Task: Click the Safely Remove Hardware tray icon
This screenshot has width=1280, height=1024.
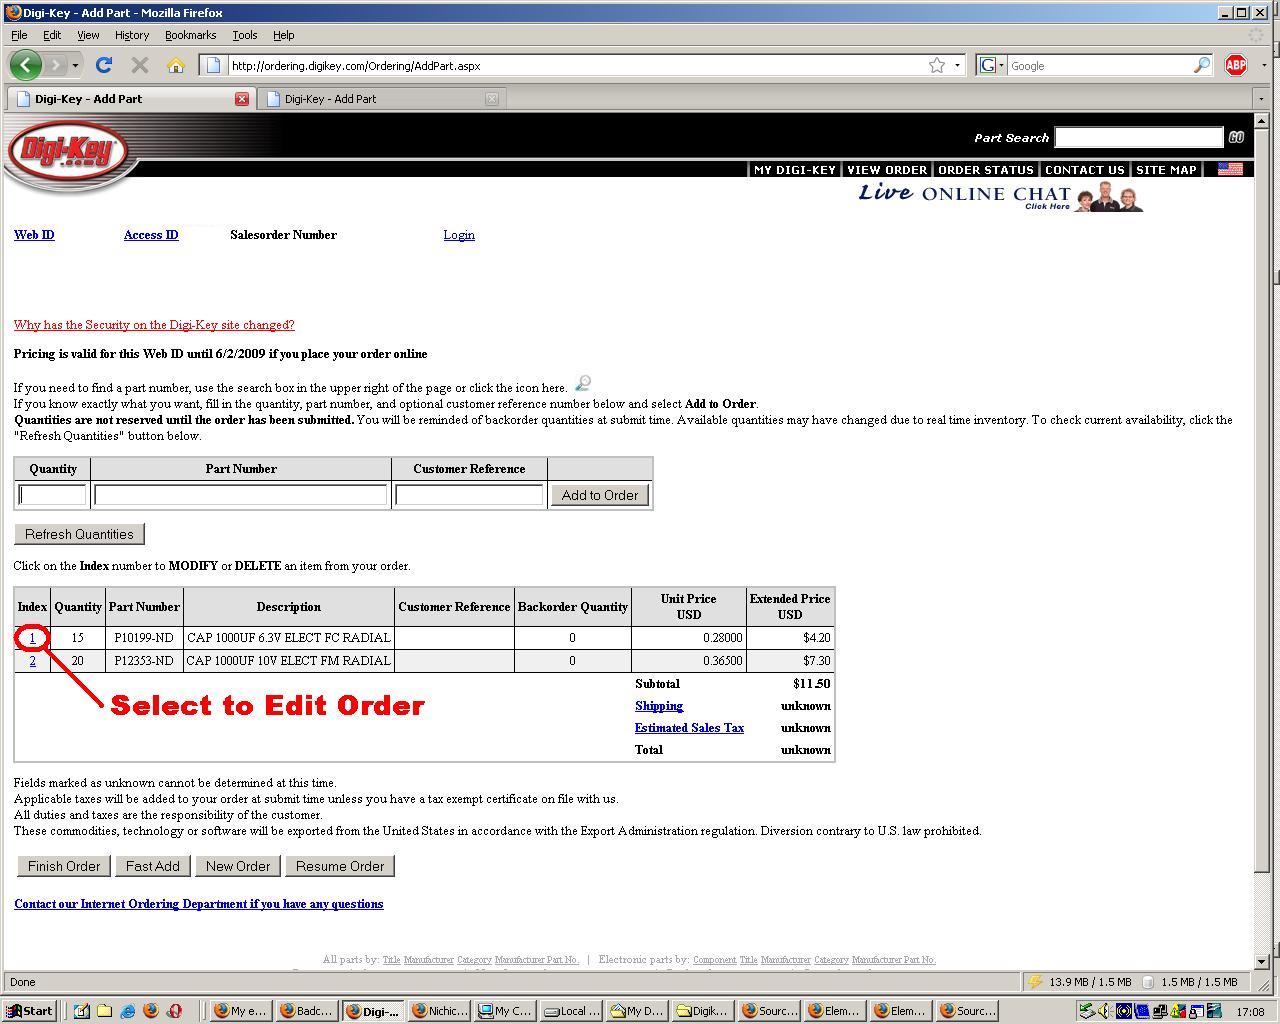Action: [1086, 1011]
